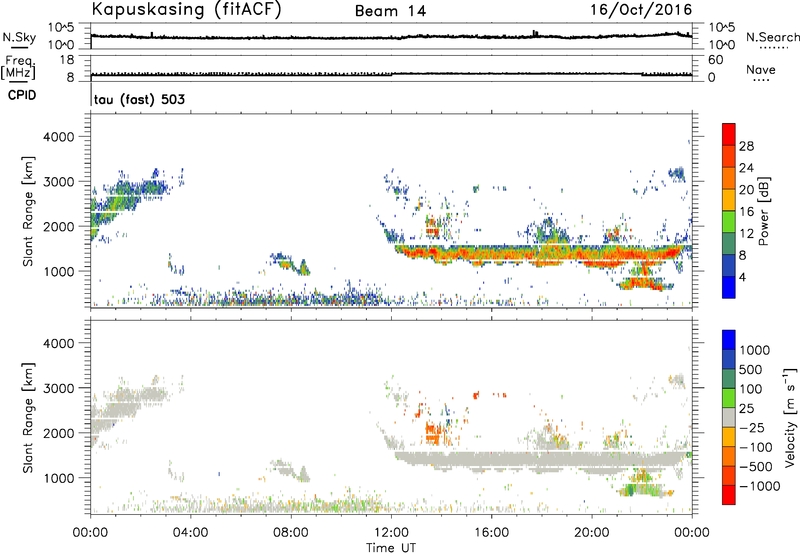800x554 pixels.
Task: Click the velocity panel 'Slant Range [km]' label
Action: [x=28, y=418]
